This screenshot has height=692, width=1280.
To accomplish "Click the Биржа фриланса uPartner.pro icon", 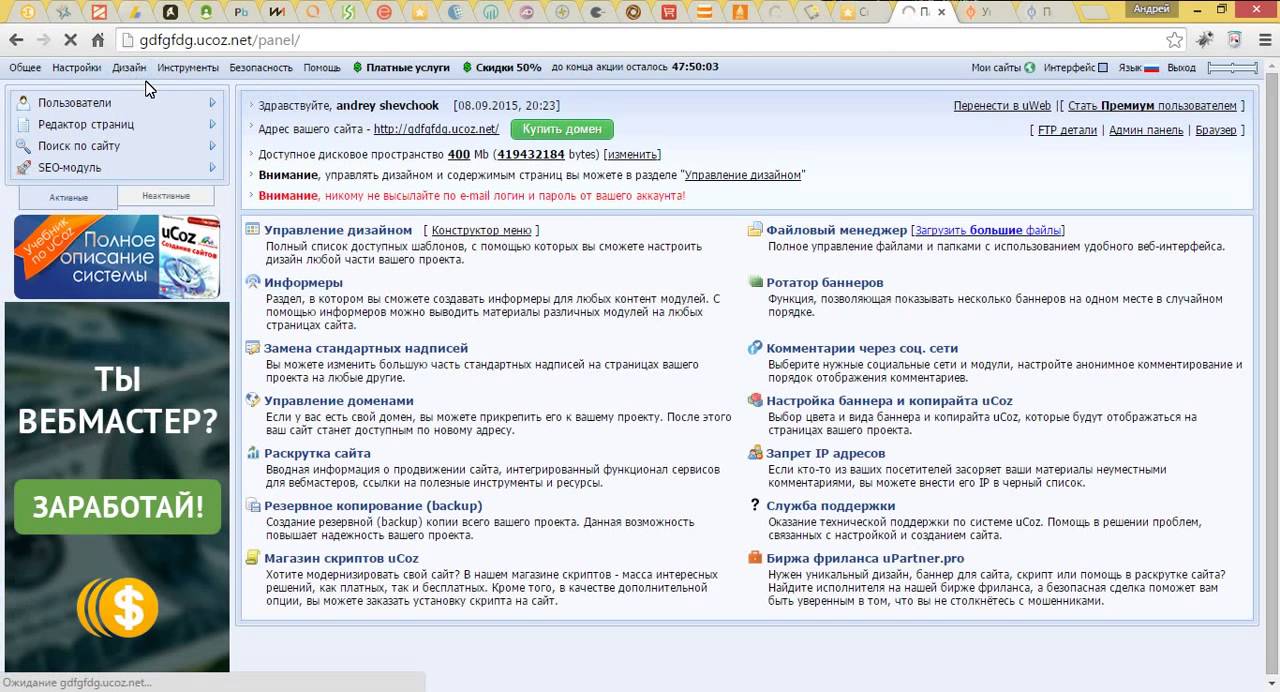I will pos(755,558).
